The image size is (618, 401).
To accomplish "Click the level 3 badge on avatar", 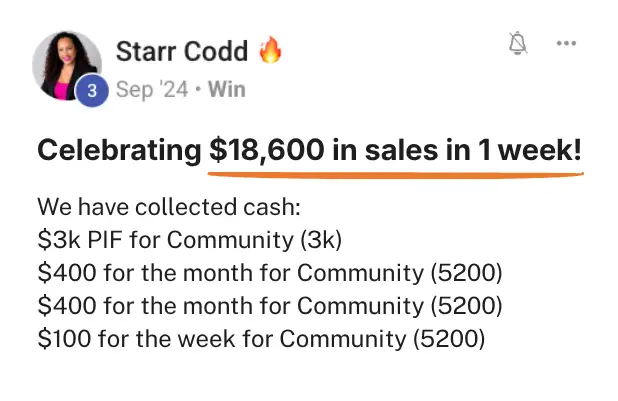I will [93, 91].
